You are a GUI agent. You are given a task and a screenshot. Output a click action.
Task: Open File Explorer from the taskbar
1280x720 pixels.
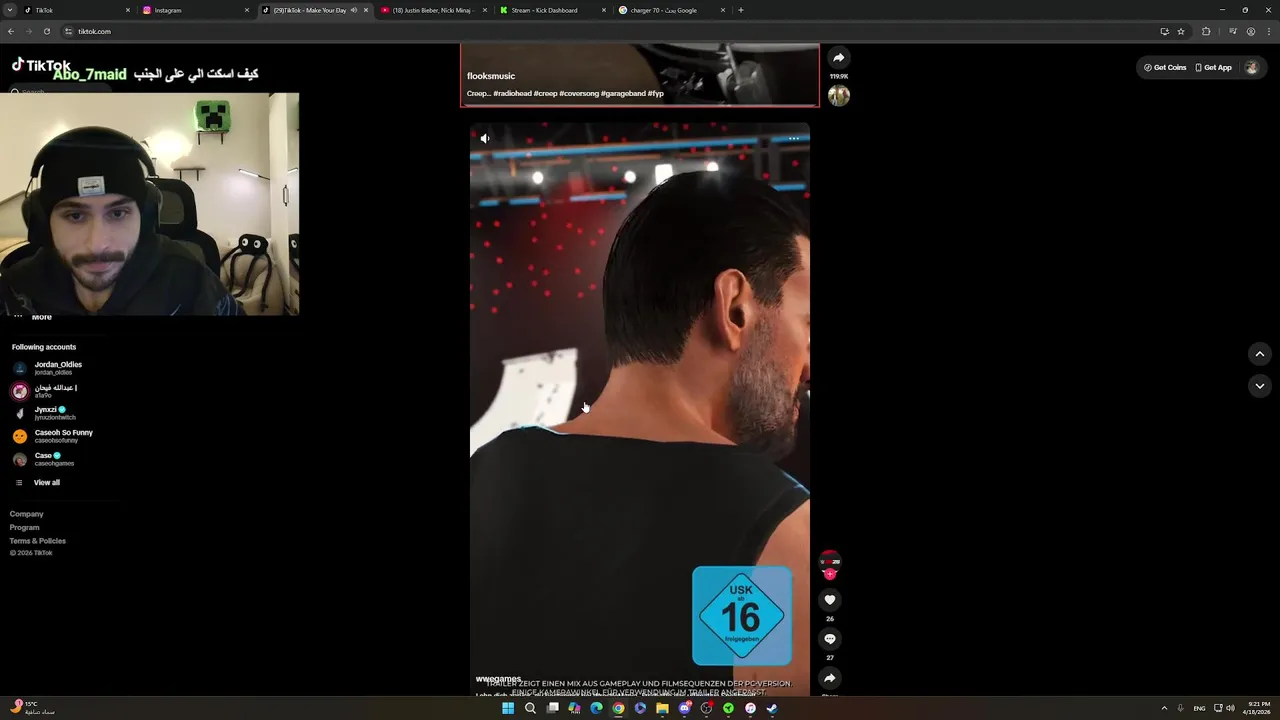(662, 708)
